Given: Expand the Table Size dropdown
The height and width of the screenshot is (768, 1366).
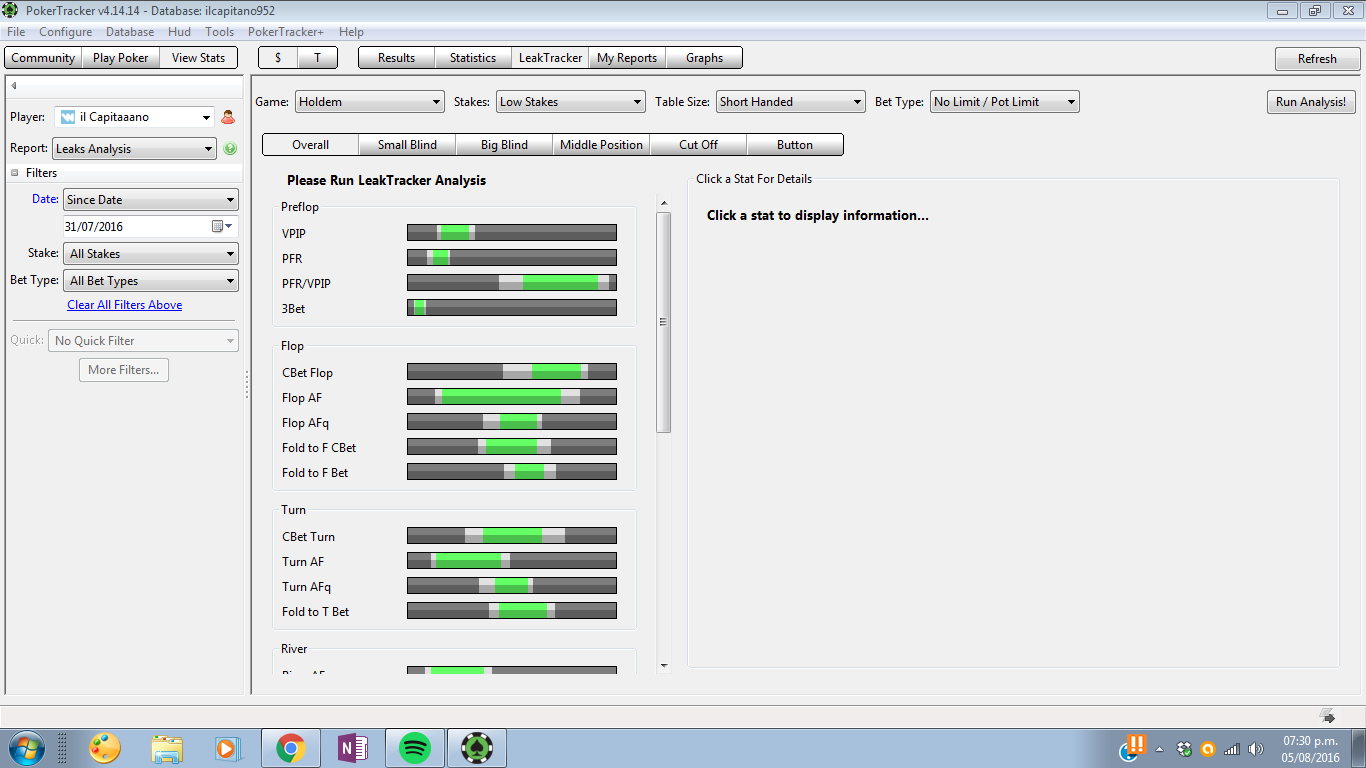Looking at the screenshot, I should click(x=790, y=102).
